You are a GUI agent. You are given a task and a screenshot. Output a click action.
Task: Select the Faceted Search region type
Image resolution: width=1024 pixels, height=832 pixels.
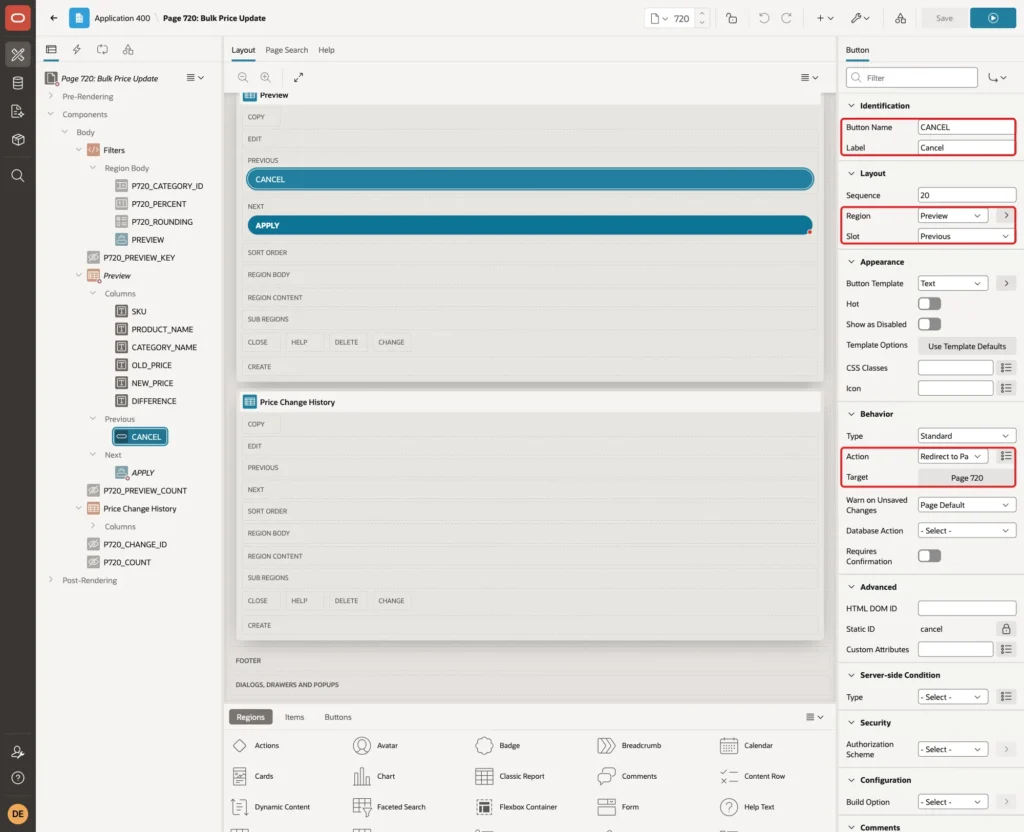[x=389, y=807]
